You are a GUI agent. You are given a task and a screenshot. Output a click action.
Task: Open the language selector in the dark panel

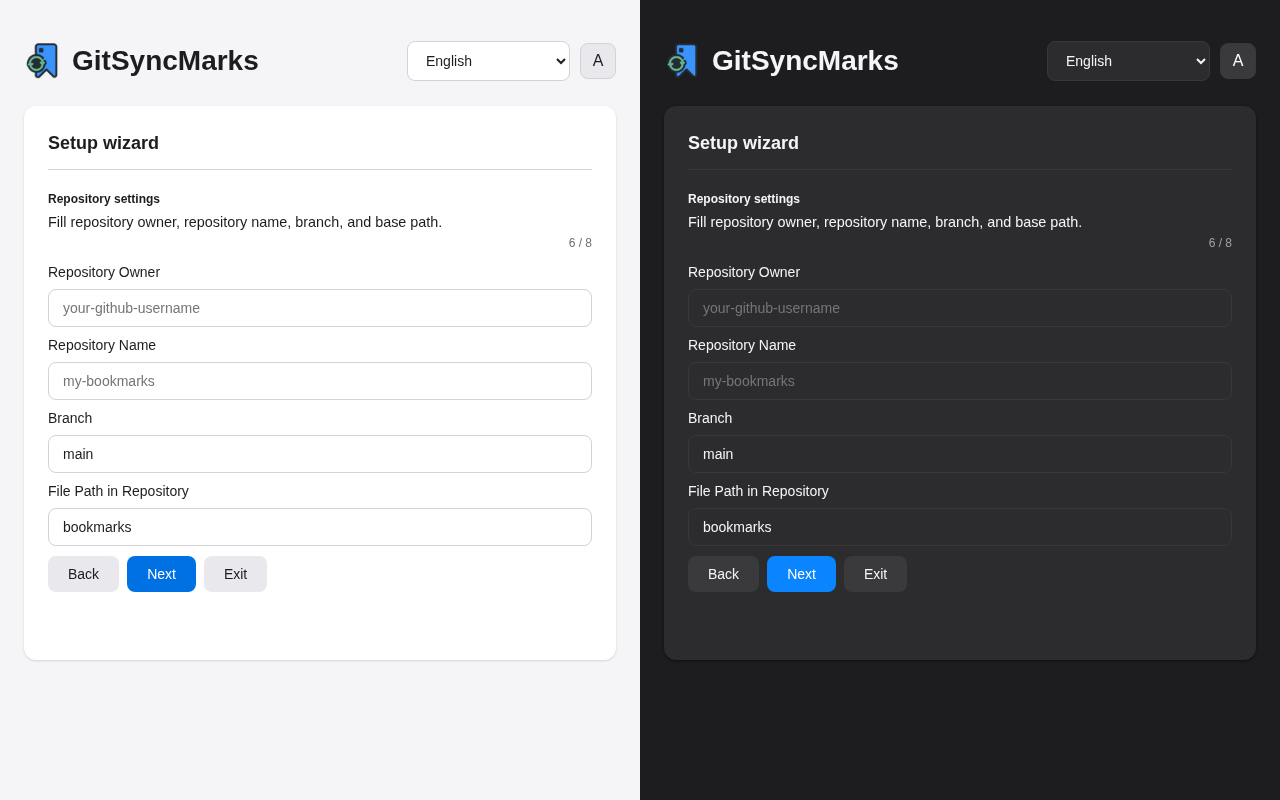coord(1128,61)
